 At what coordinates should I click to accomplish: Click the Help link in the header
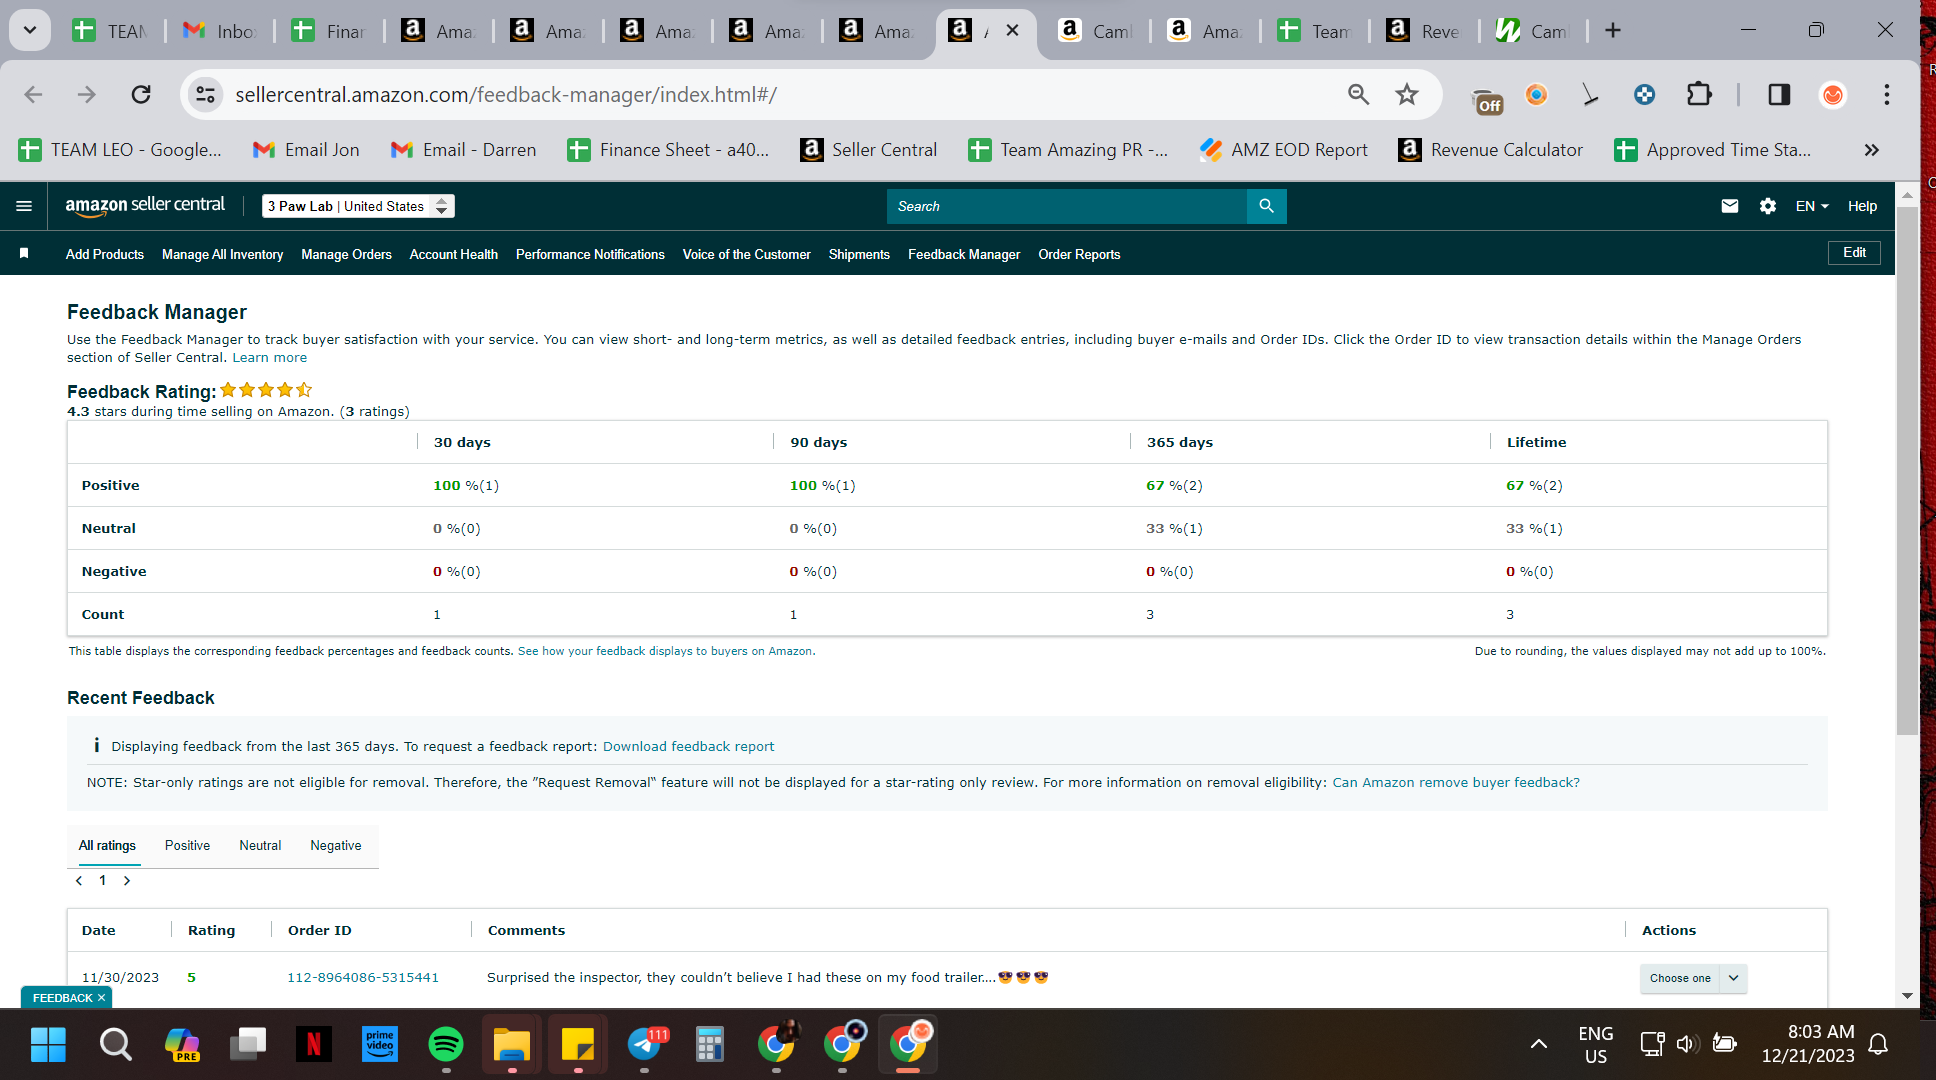pyautogui.click(x=1862, y=206)
